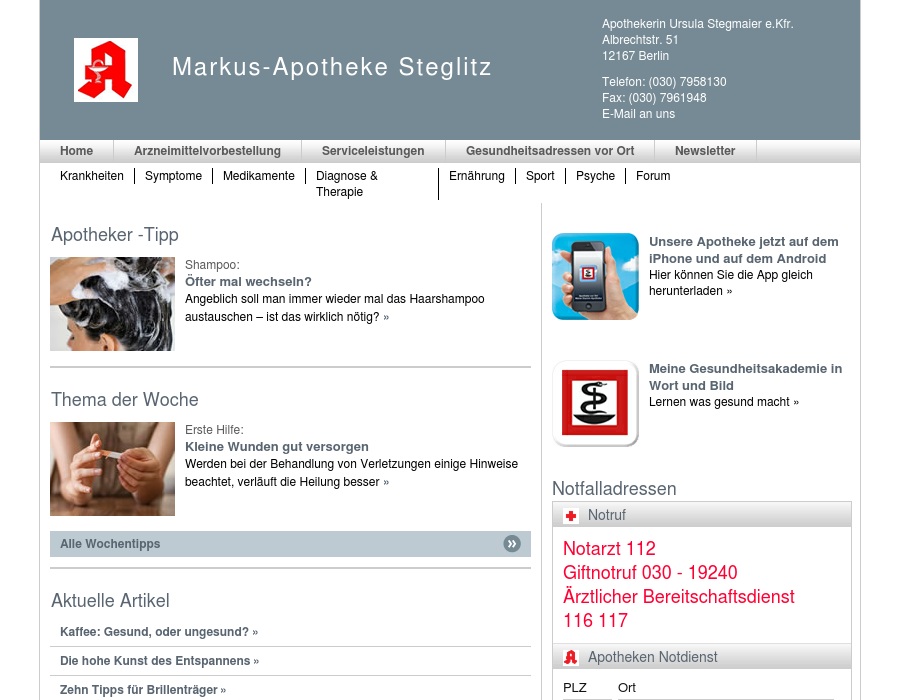Open Kleine Wunden gut versorgen article
This screenshot has height=700, width=900.
tap(277, 447)
